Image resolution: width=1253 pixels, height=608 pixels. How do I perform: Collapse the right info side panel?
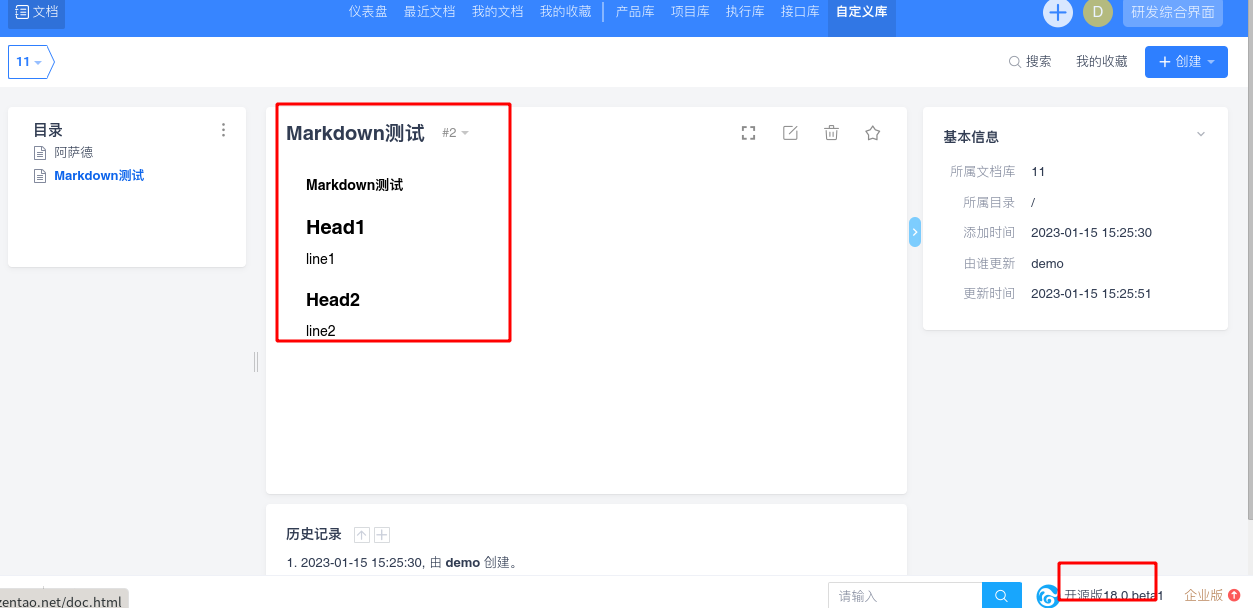[x=914, y=231]
